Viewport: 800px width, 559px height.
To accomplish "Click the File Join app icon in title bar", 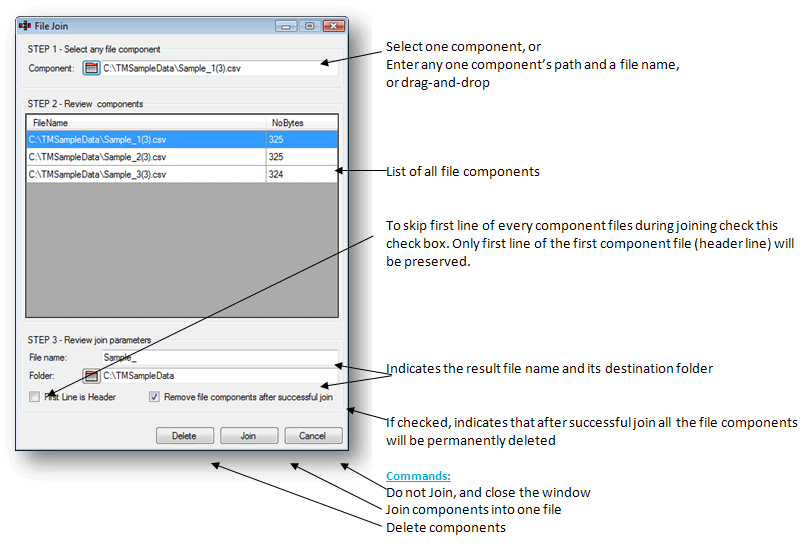I will coord(24,26).
